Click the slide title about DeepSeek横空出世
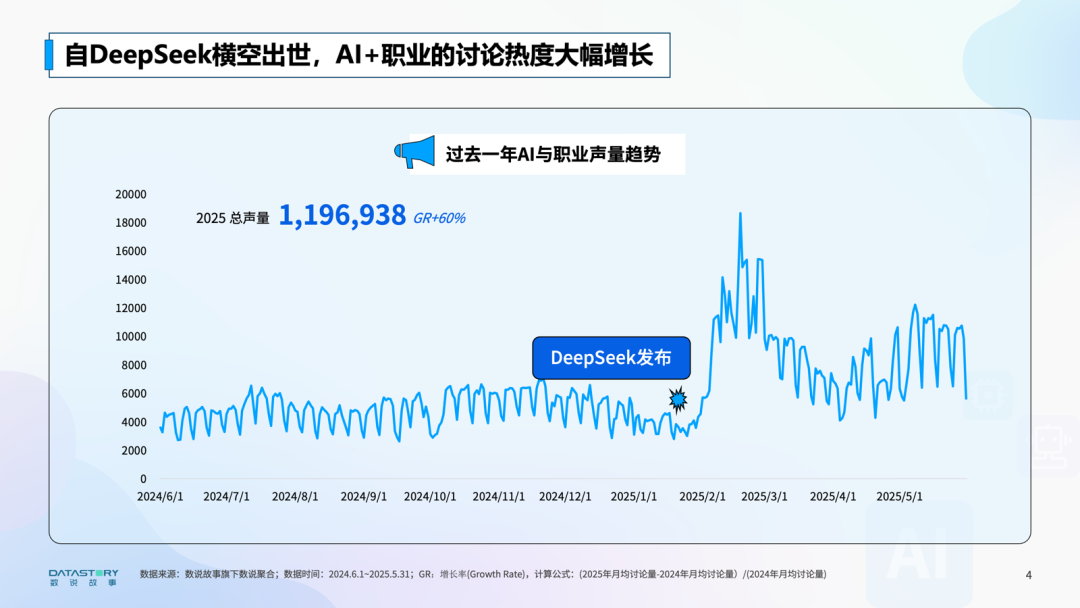Image resolution: width=1080 pixels, height=608 pixels. click(x=358, y=55)
